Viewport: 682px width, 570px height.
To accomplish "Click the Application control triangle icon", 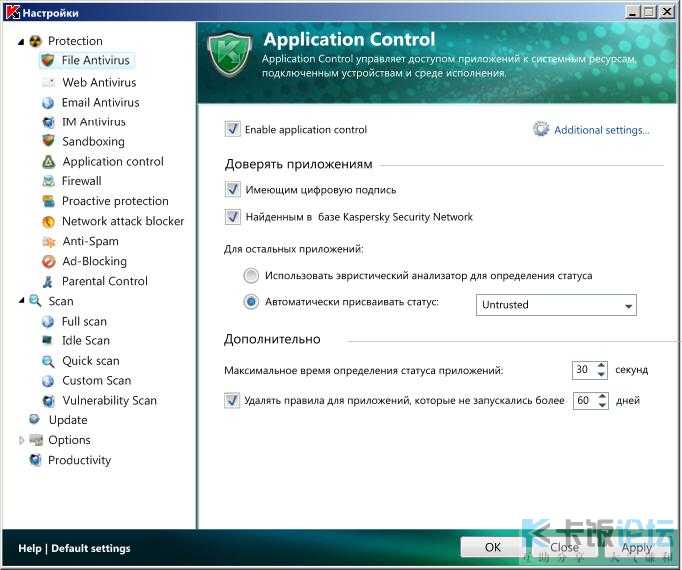I will (x=48, y=162).
